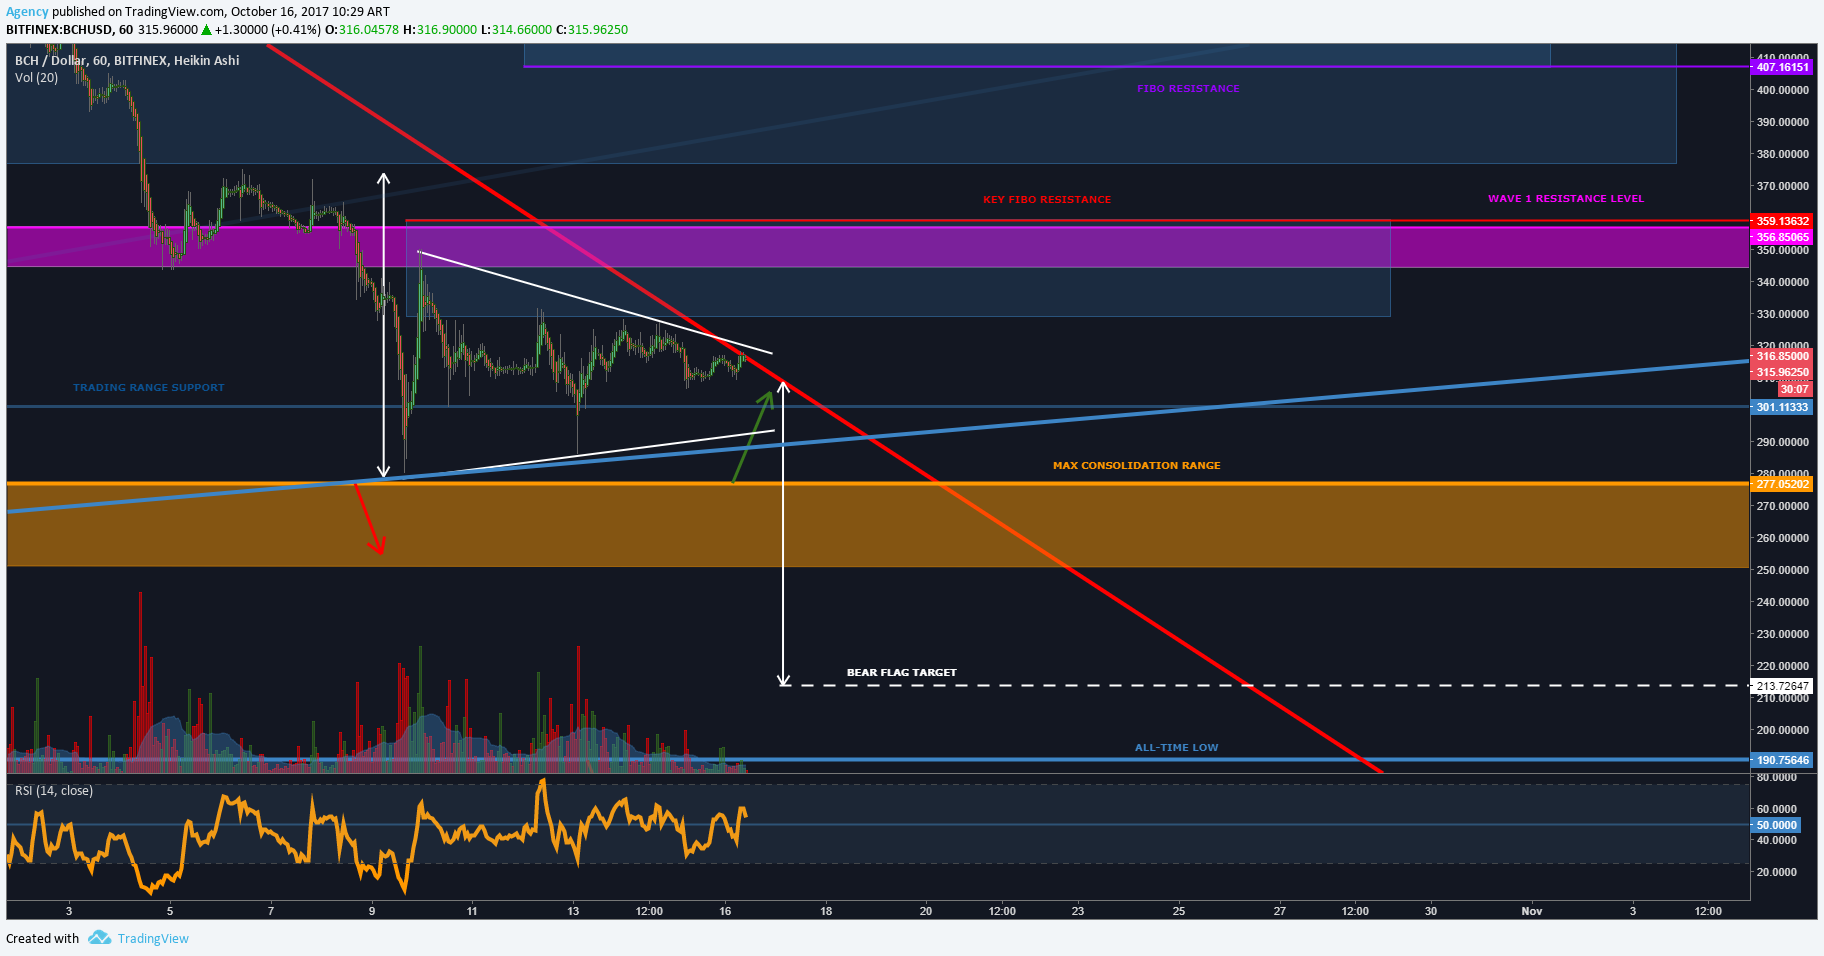Image resolution: width=1824 pixels, height=956 pixels.
Task: Click the 9 date axis label
Action: (372, 911)
